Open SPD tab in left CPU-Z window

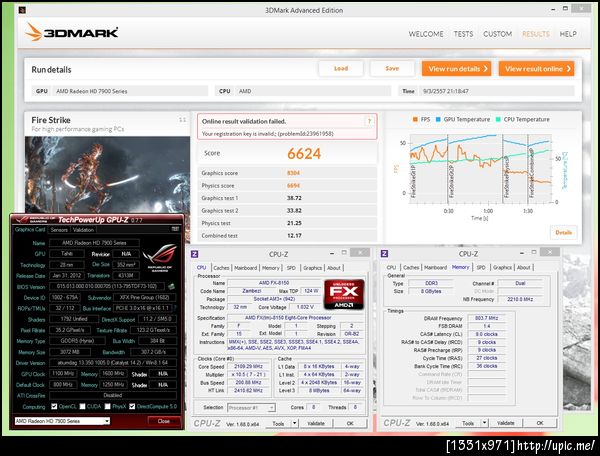coord(291,268)
